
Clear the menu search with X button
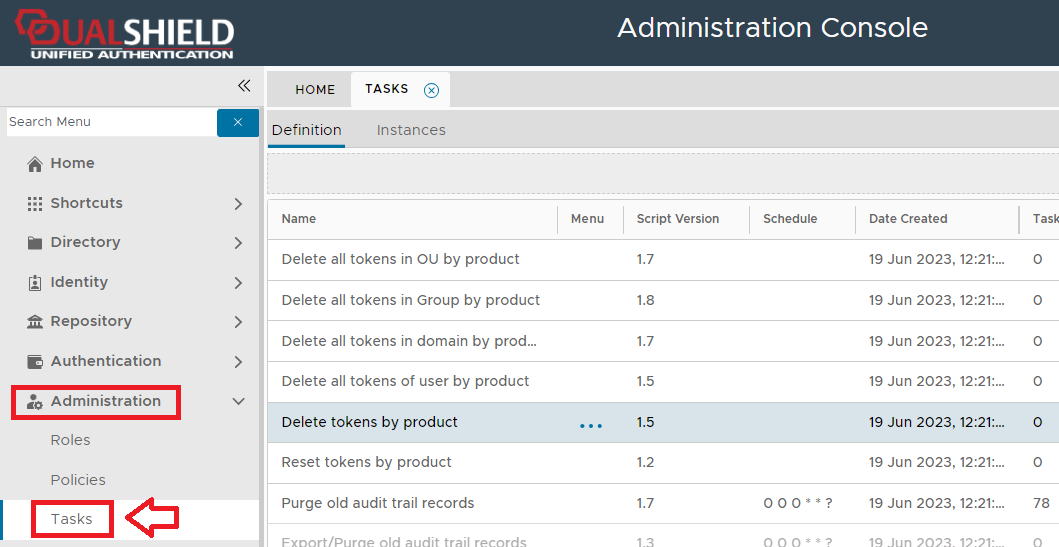tap(238, 122)
